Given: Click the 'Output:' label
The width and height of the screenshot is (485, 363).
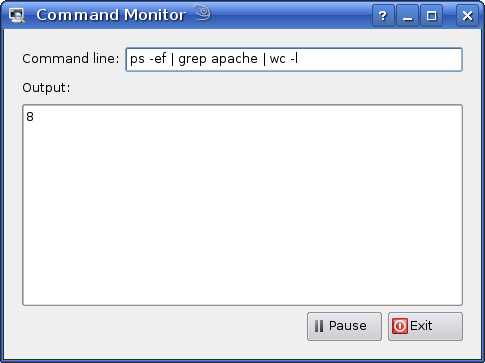Looking at the screenshot, I should coord(46,88).
